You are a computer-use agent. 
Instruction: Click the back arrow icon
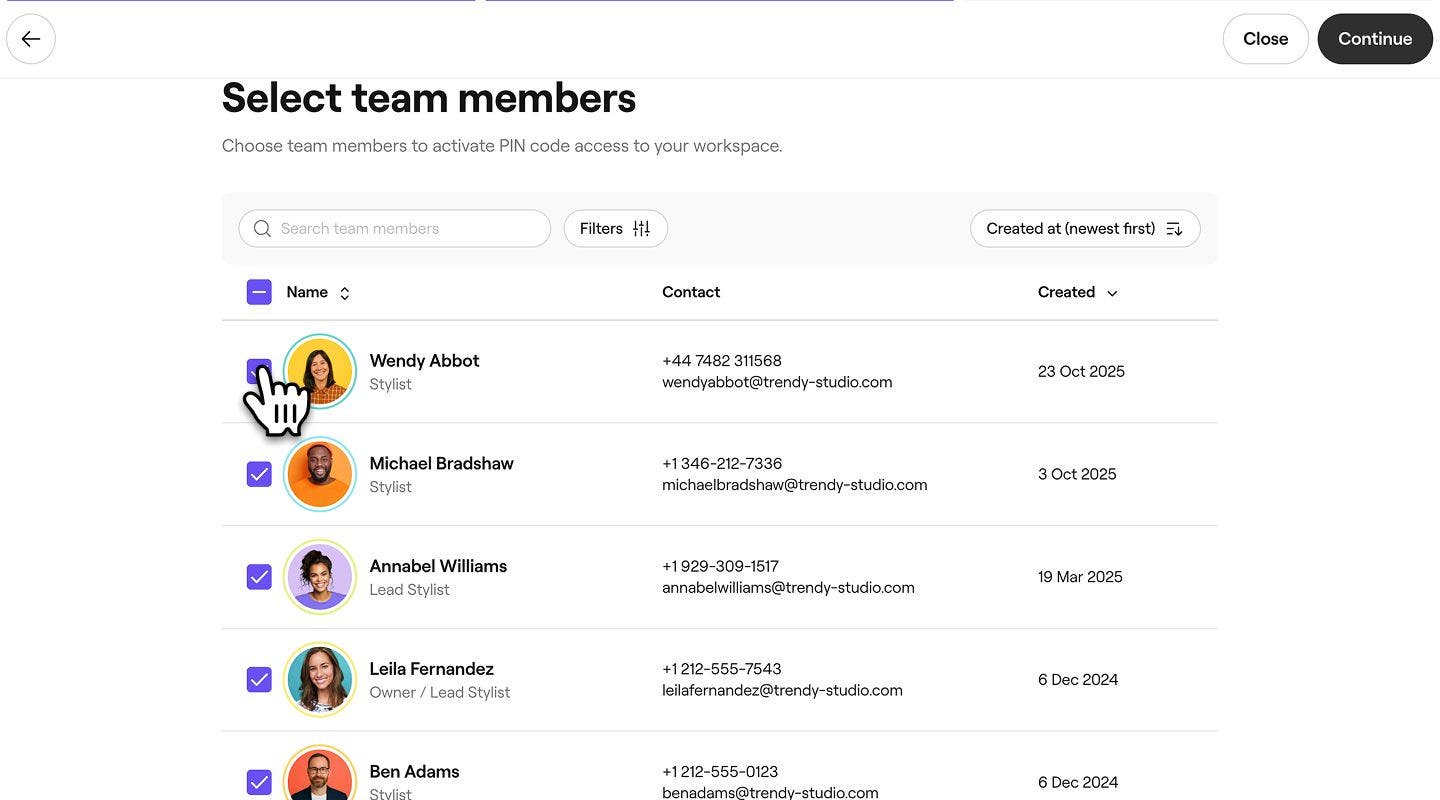[31, 39]
